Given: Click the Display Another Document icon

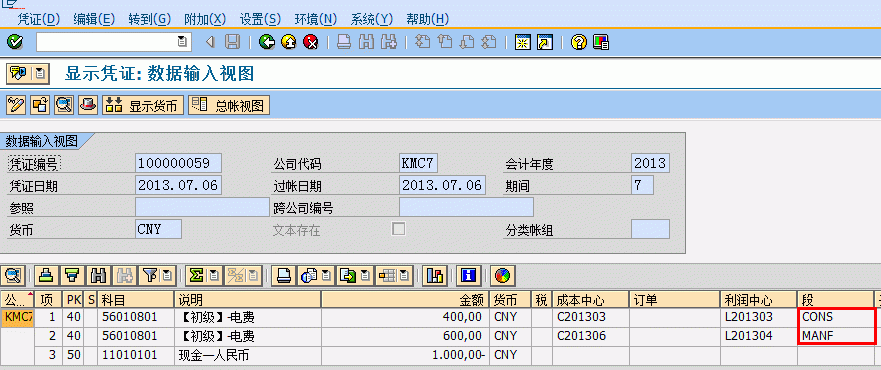Looking at the screenshot, I should pyautogui.click(x=40, y=105).
